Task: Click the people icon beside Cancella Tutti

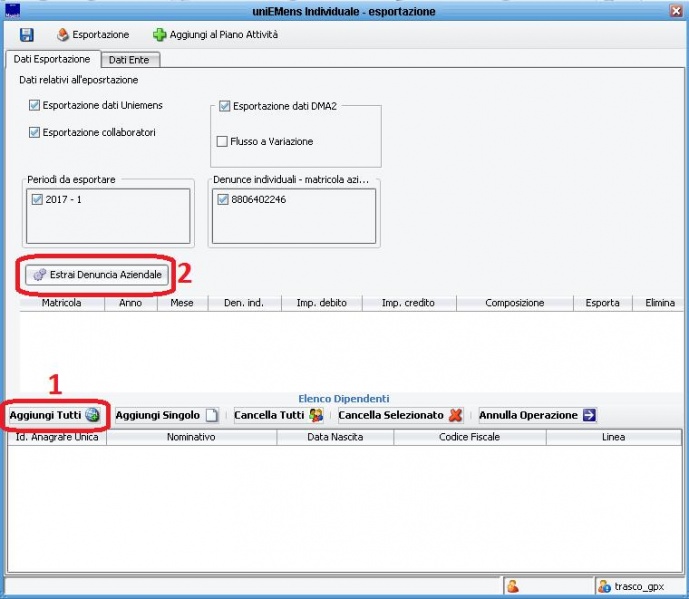Action: coord(316,415)
